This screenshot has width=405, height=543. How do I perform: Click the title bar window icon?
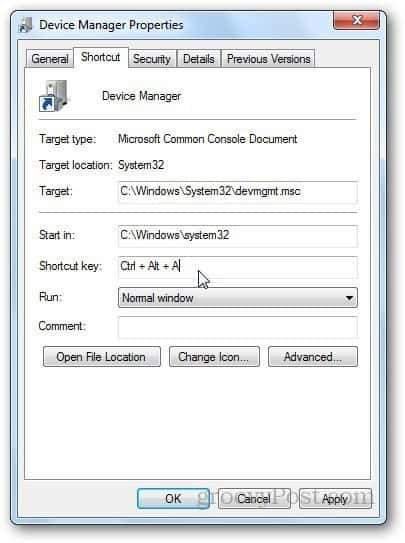(25, 25)
